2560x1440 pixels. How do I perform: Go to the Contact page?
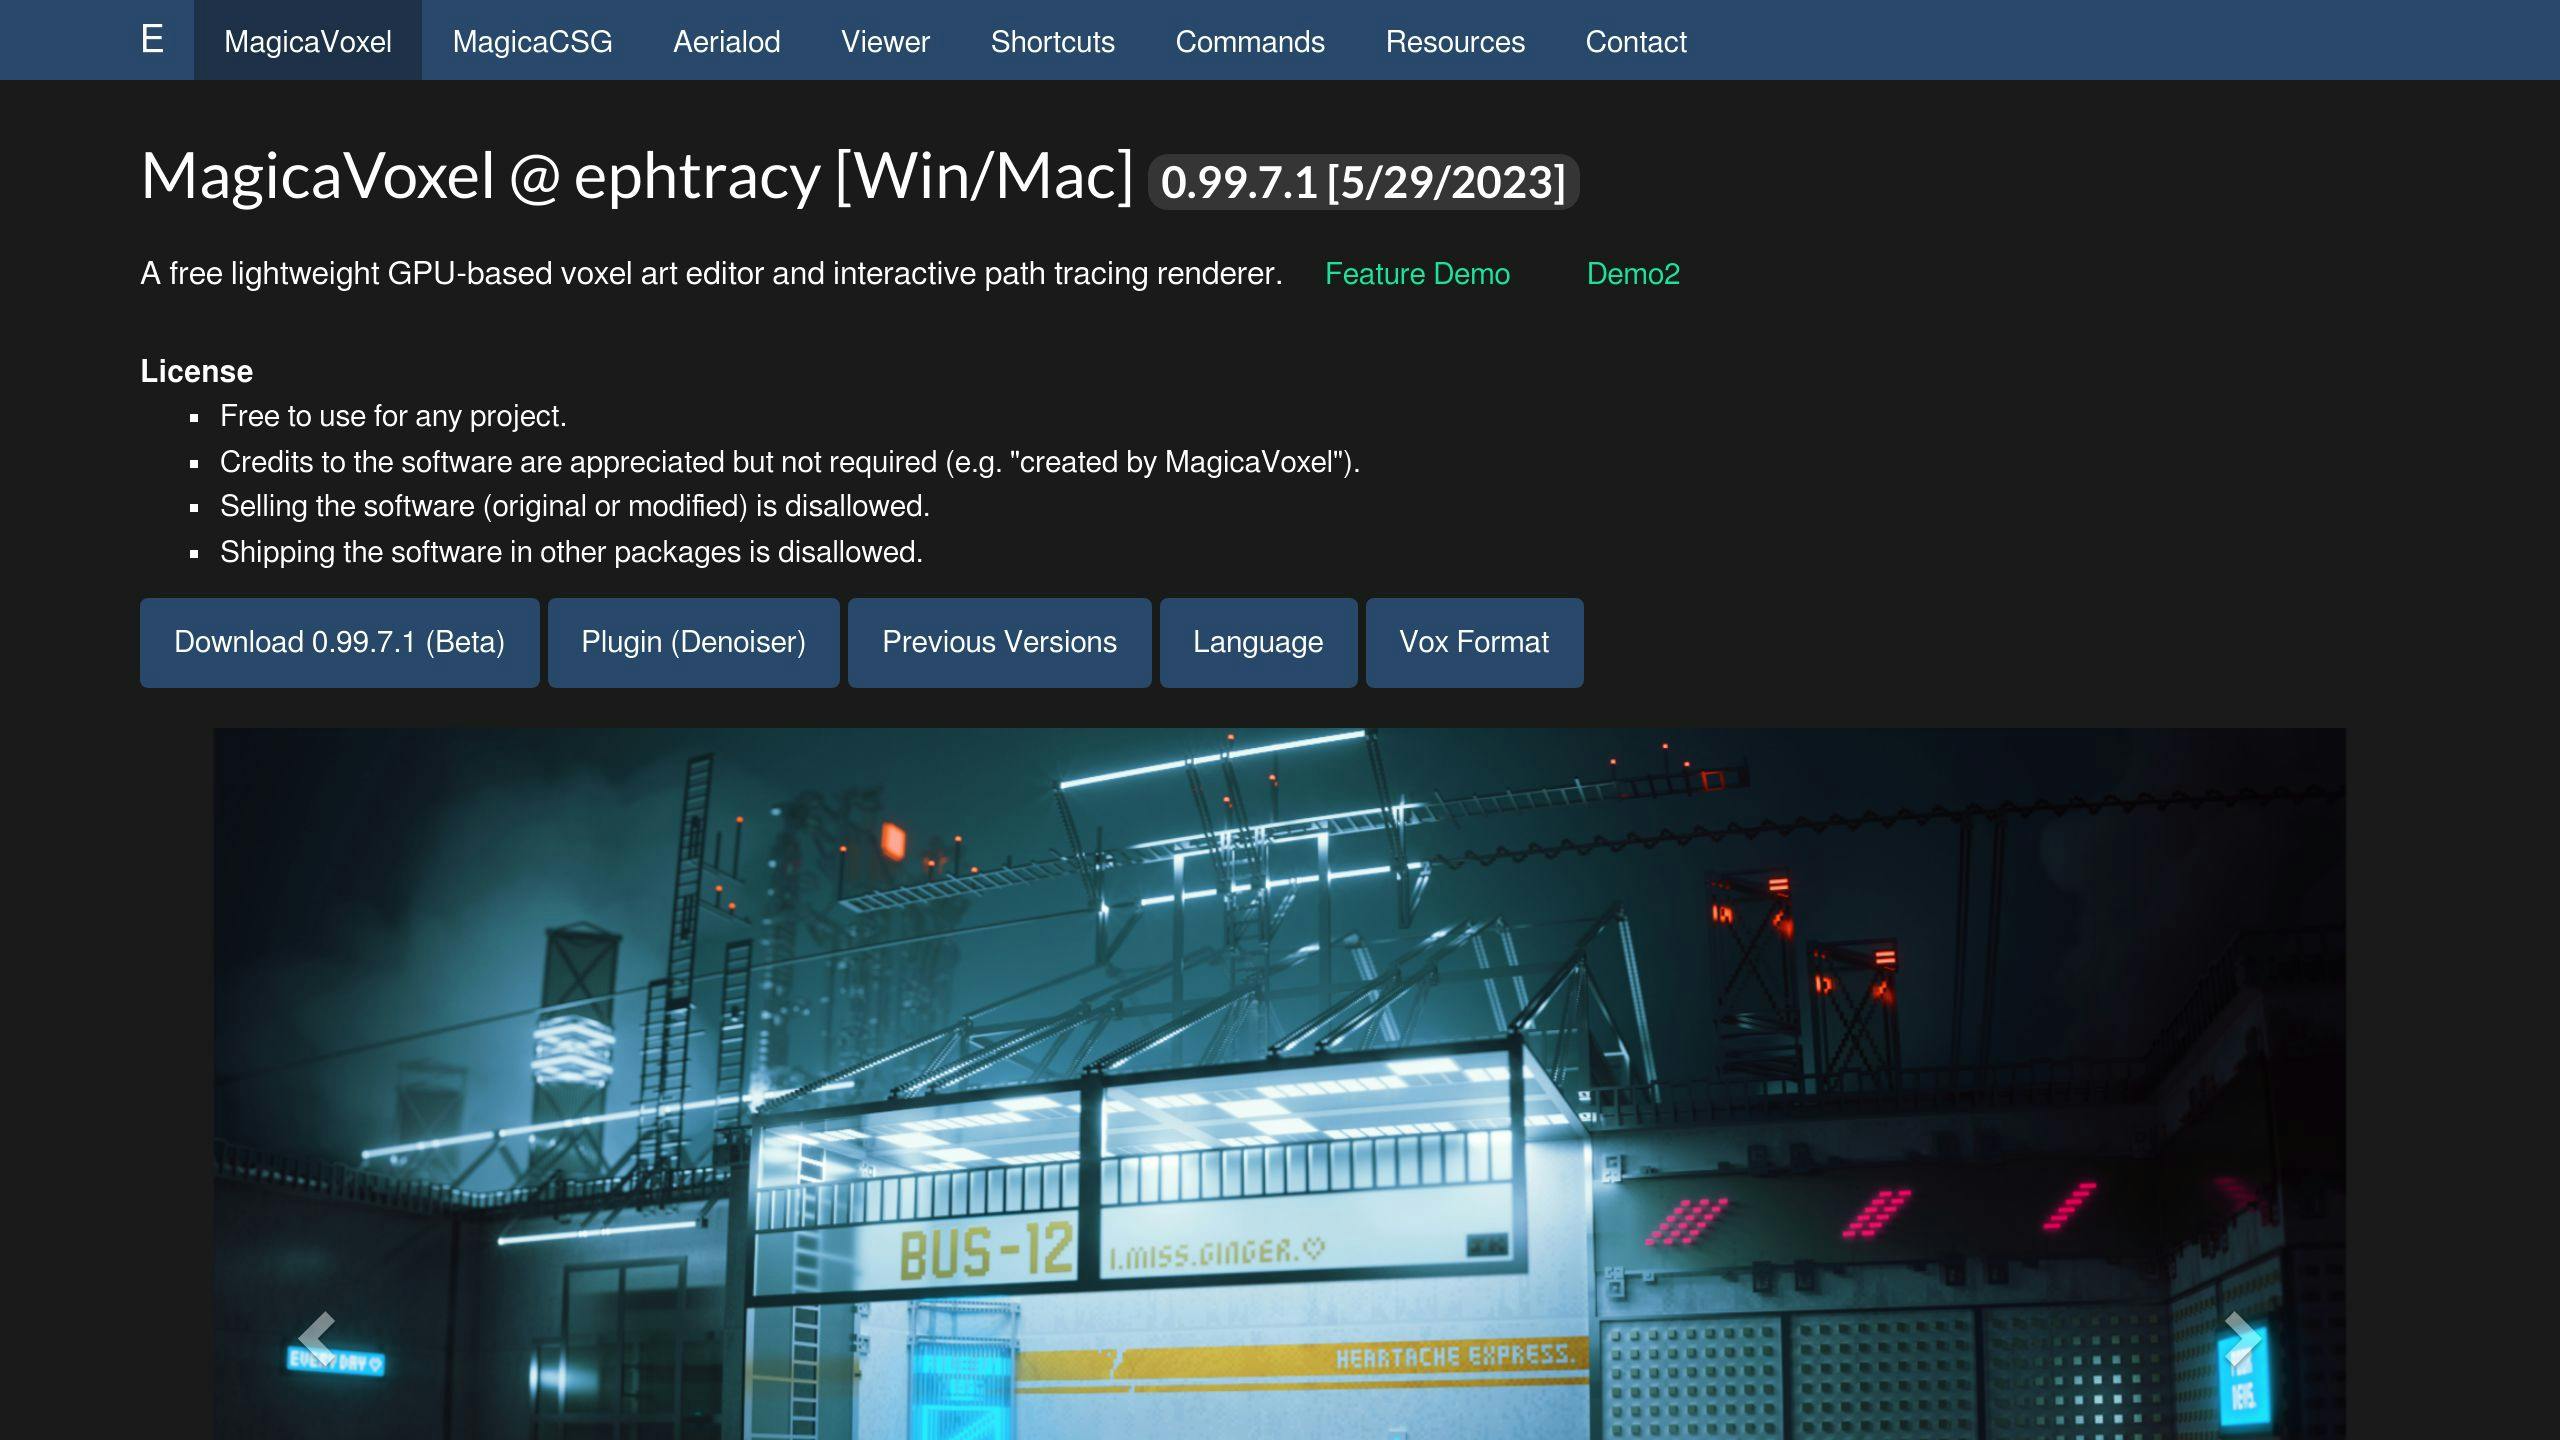pos(1636,40)
